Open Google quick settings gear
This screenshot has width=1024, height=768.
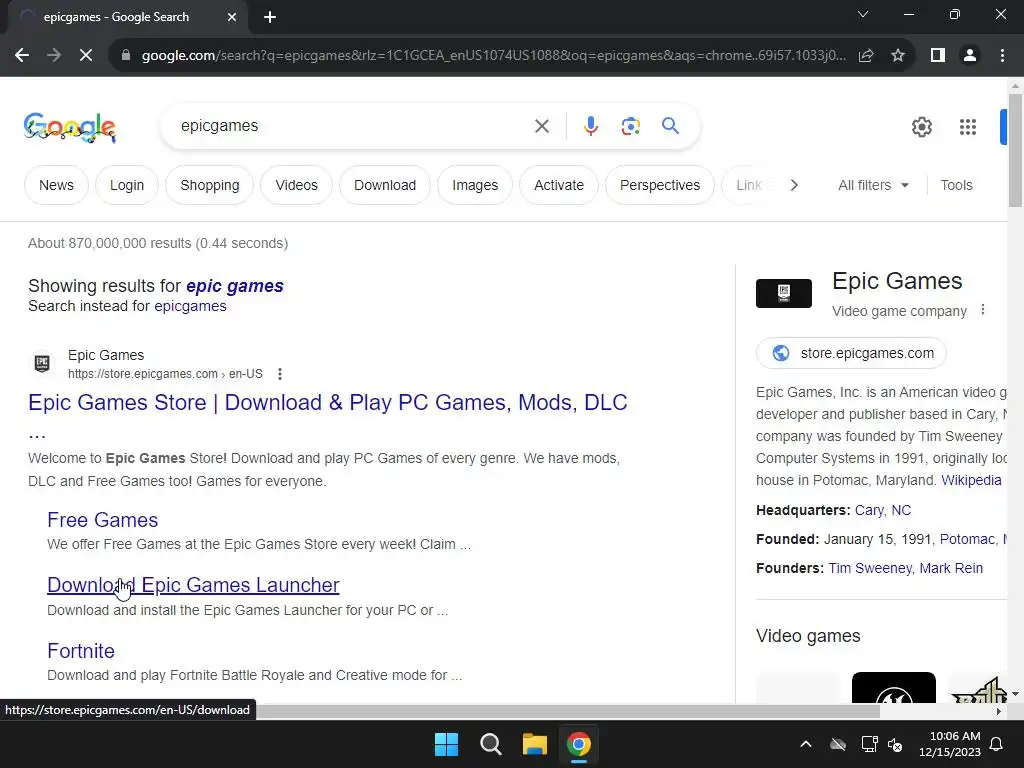pyautogui.click(x=921, y=127)
